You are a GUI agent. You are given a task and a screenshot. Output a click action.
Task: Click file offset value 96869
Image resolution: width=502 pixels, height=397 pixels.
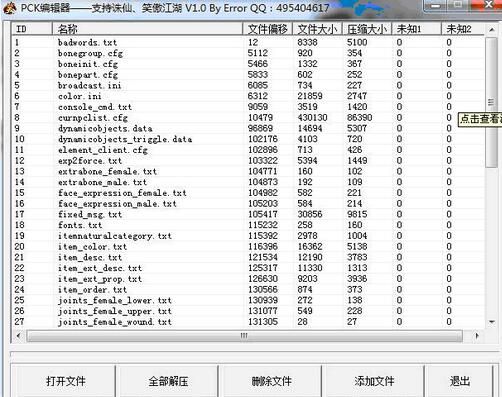tap(260, 128)
